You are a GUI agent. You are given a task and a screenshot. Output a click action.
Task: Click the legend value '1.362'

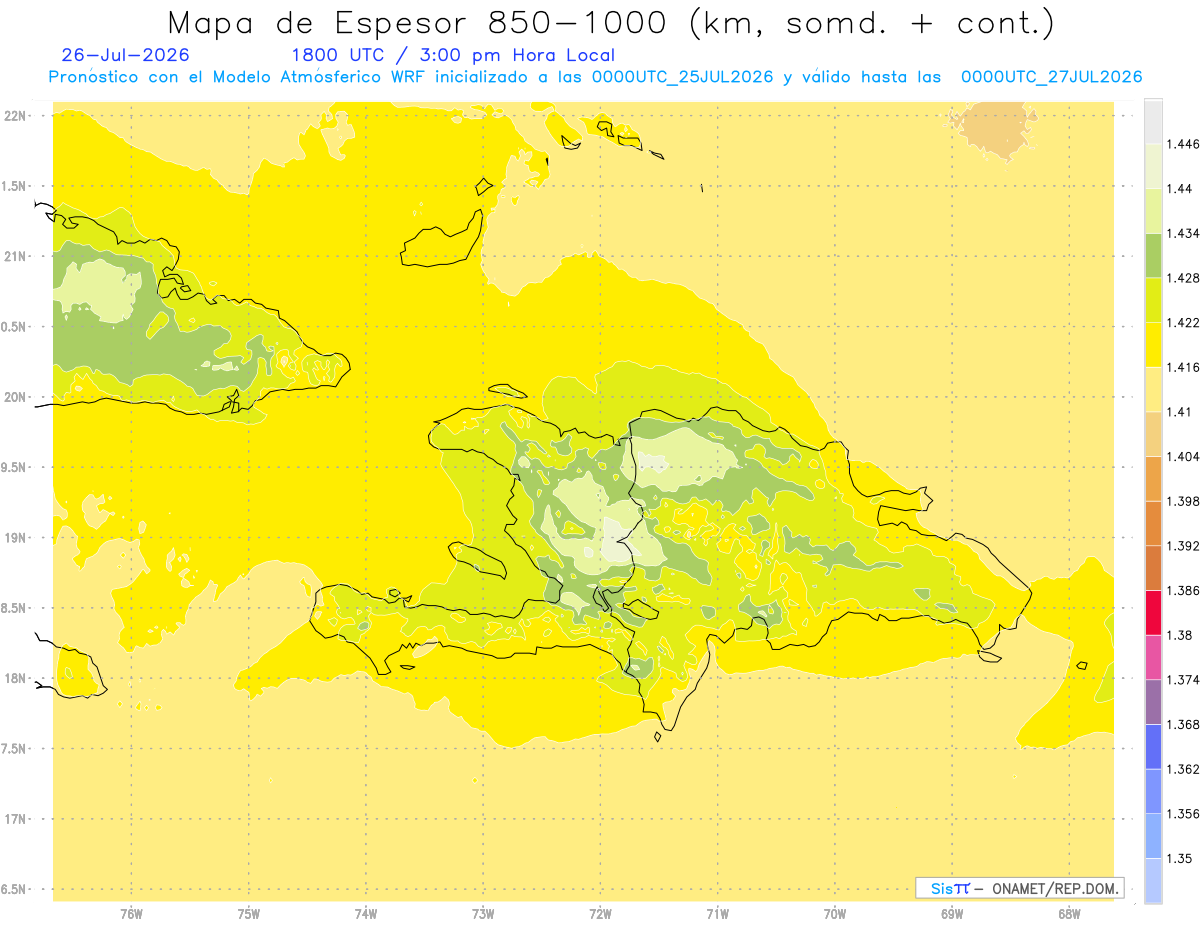click(x=1185, y=769)
